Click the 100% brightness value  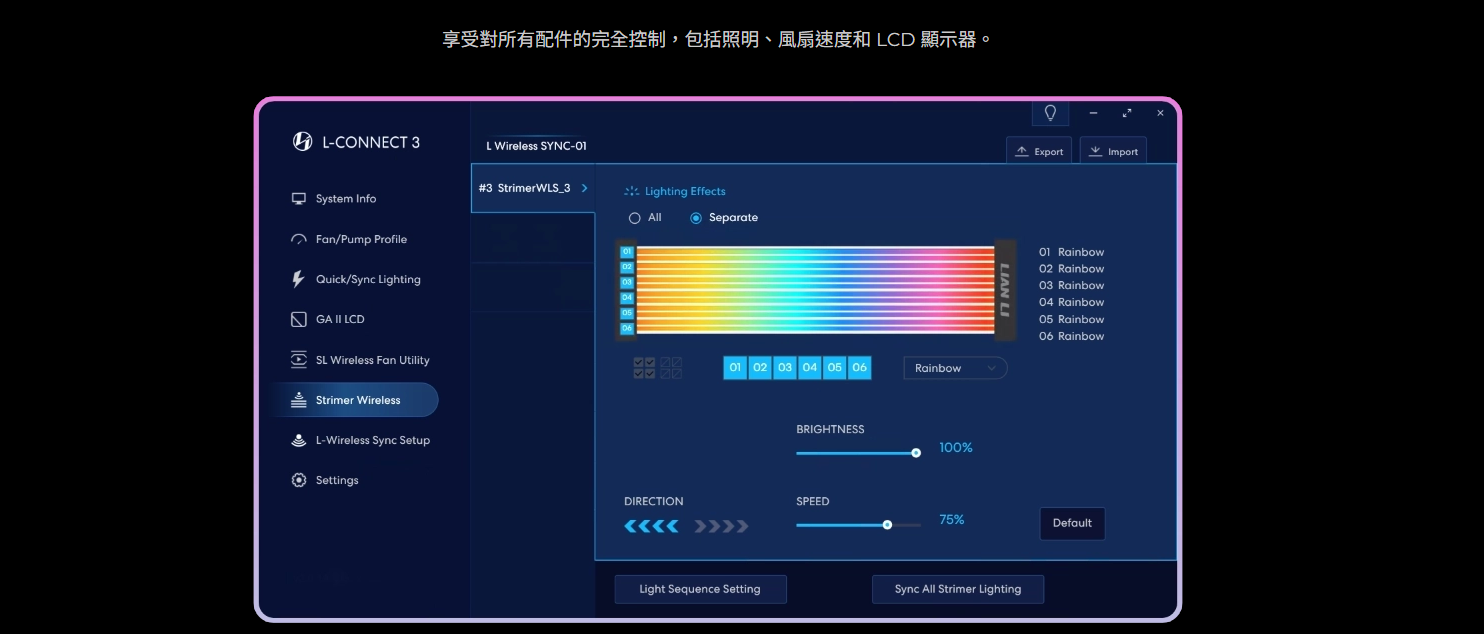(x=956, y=448)
